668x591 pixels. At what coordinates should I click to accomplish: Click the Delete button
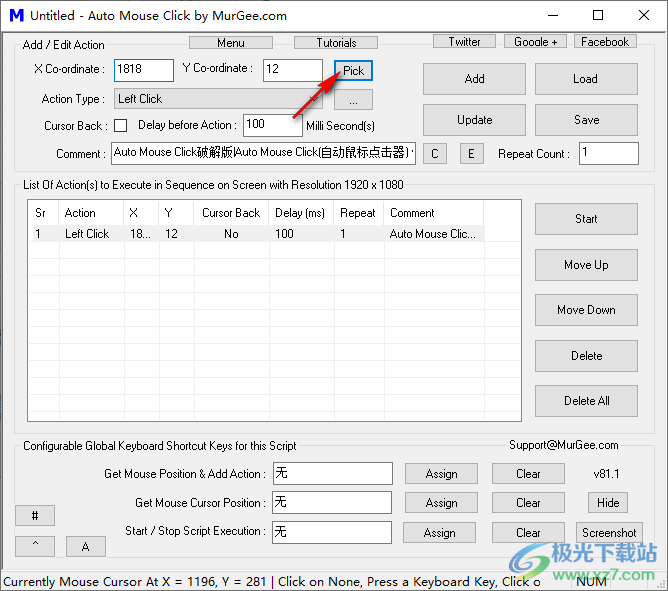[x=586, y=356]
